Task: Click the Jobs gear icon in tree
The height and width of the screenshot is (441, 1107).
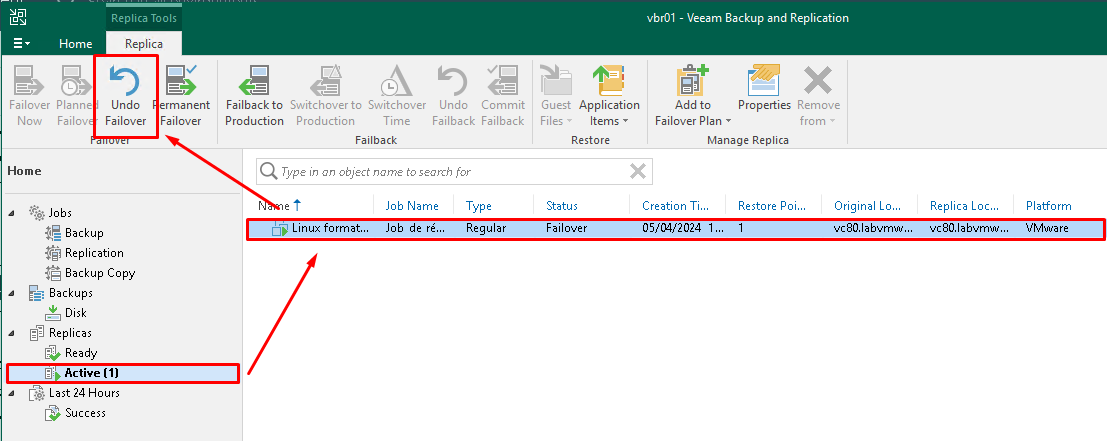Action: [x=37, y=213]
